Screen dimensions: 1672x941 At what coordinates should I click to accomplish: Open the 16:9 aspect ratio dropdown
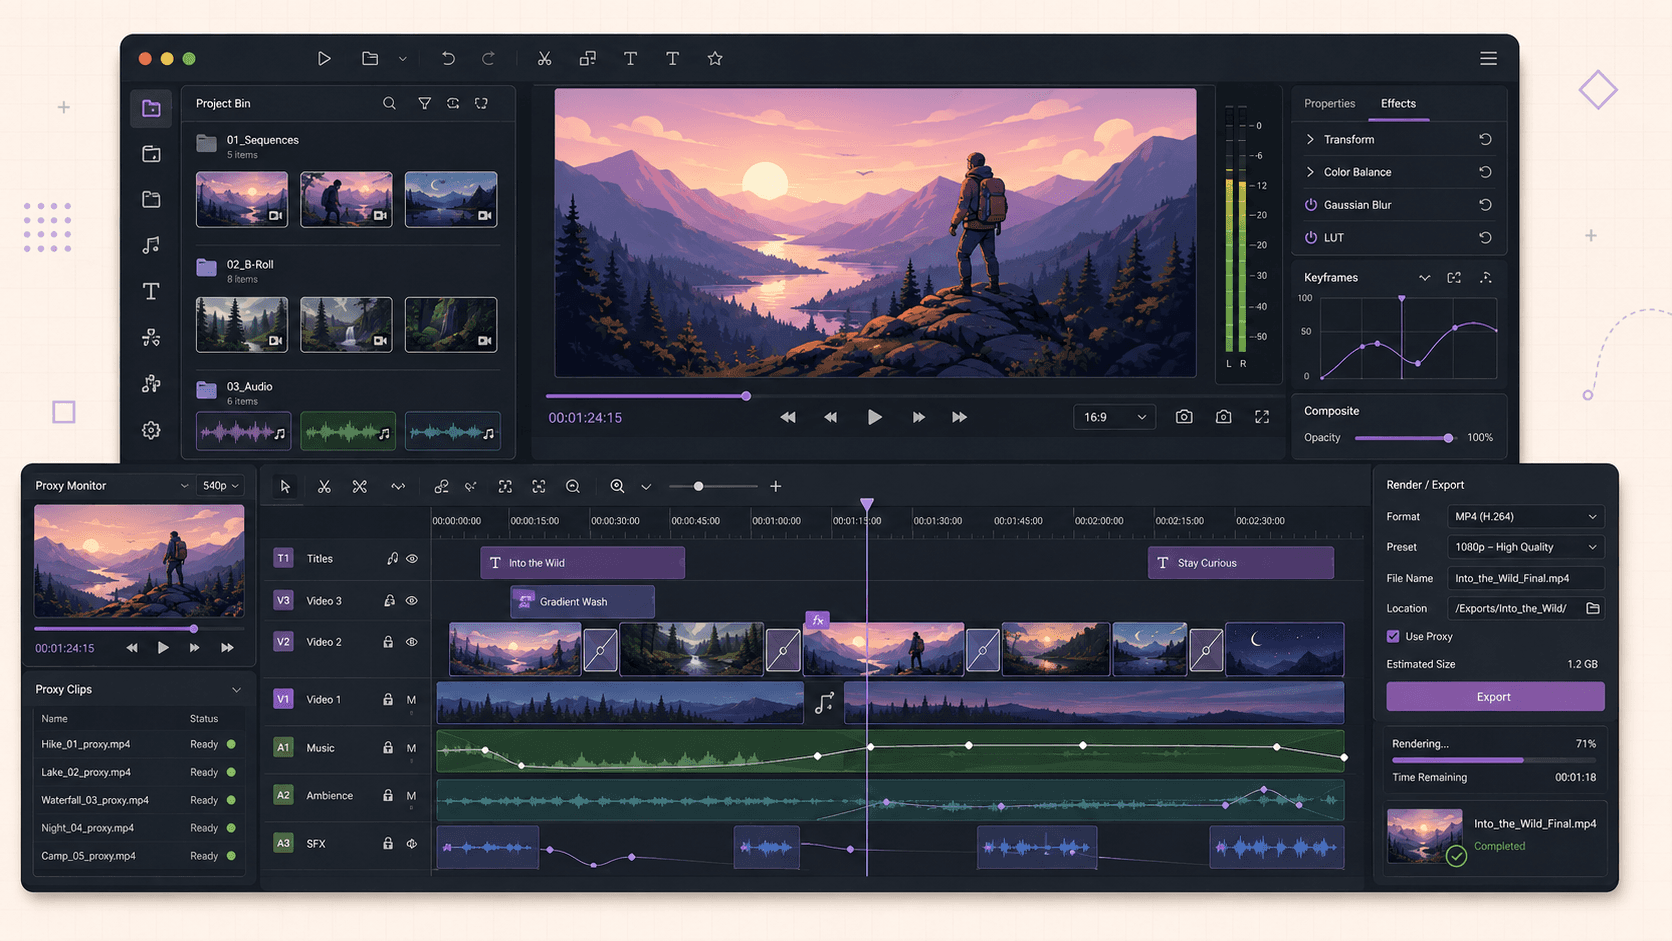pos(1114,417)
